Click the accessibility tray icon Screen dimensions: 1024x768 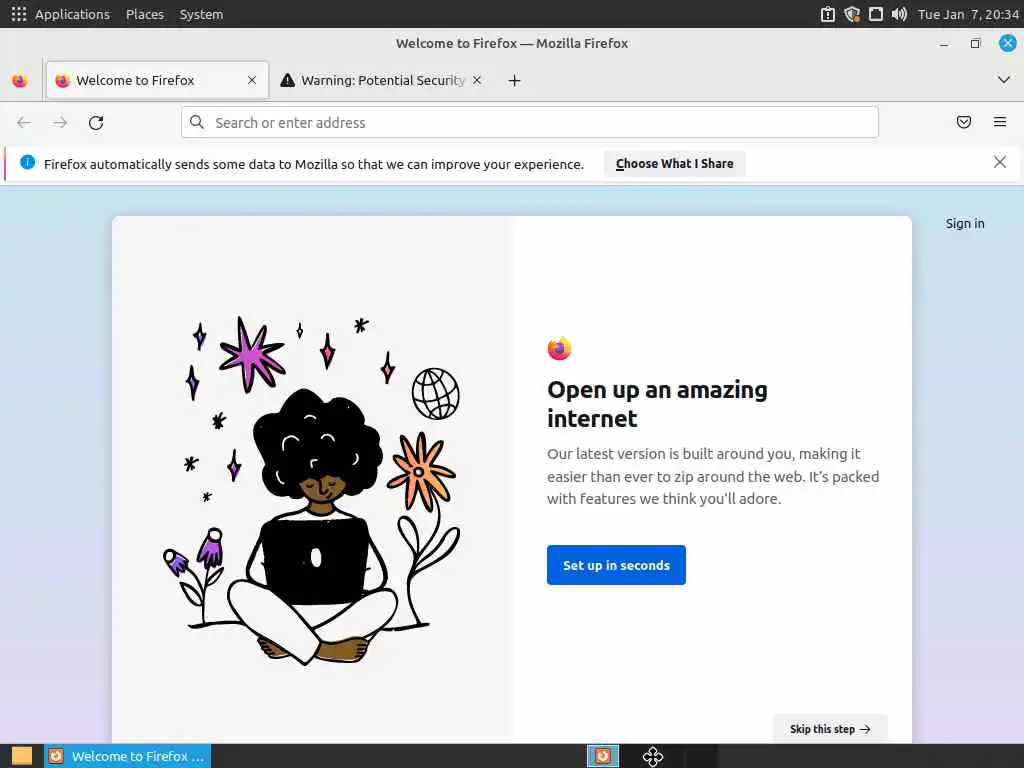click(x=827, y=14)
